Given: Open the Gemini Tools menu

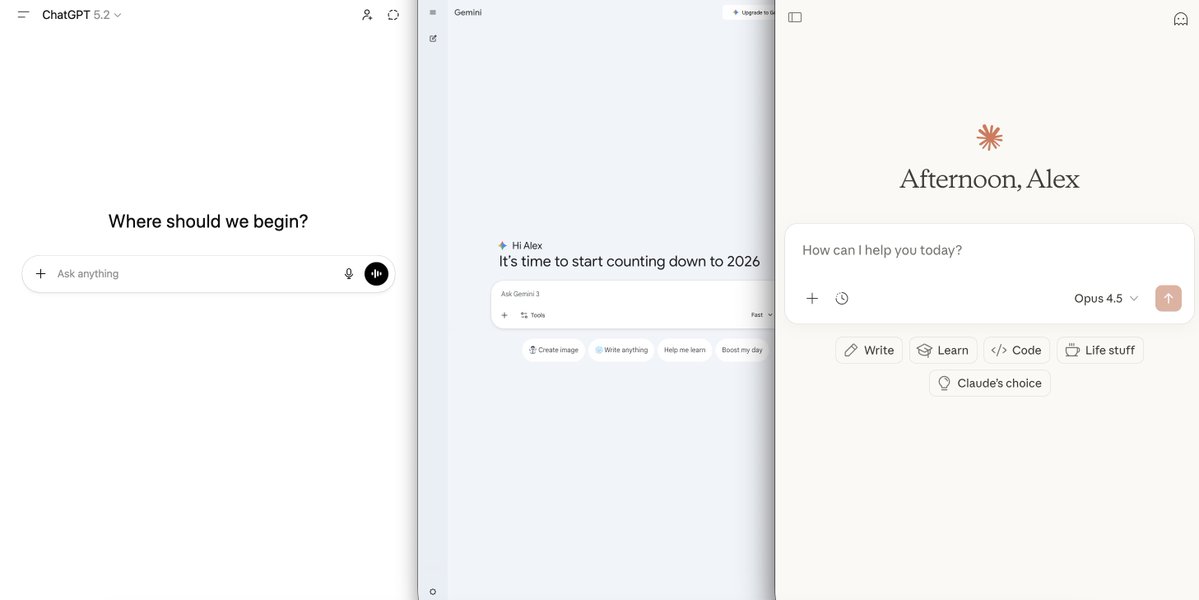Looking at the screenshot, I should coord(533,315).
